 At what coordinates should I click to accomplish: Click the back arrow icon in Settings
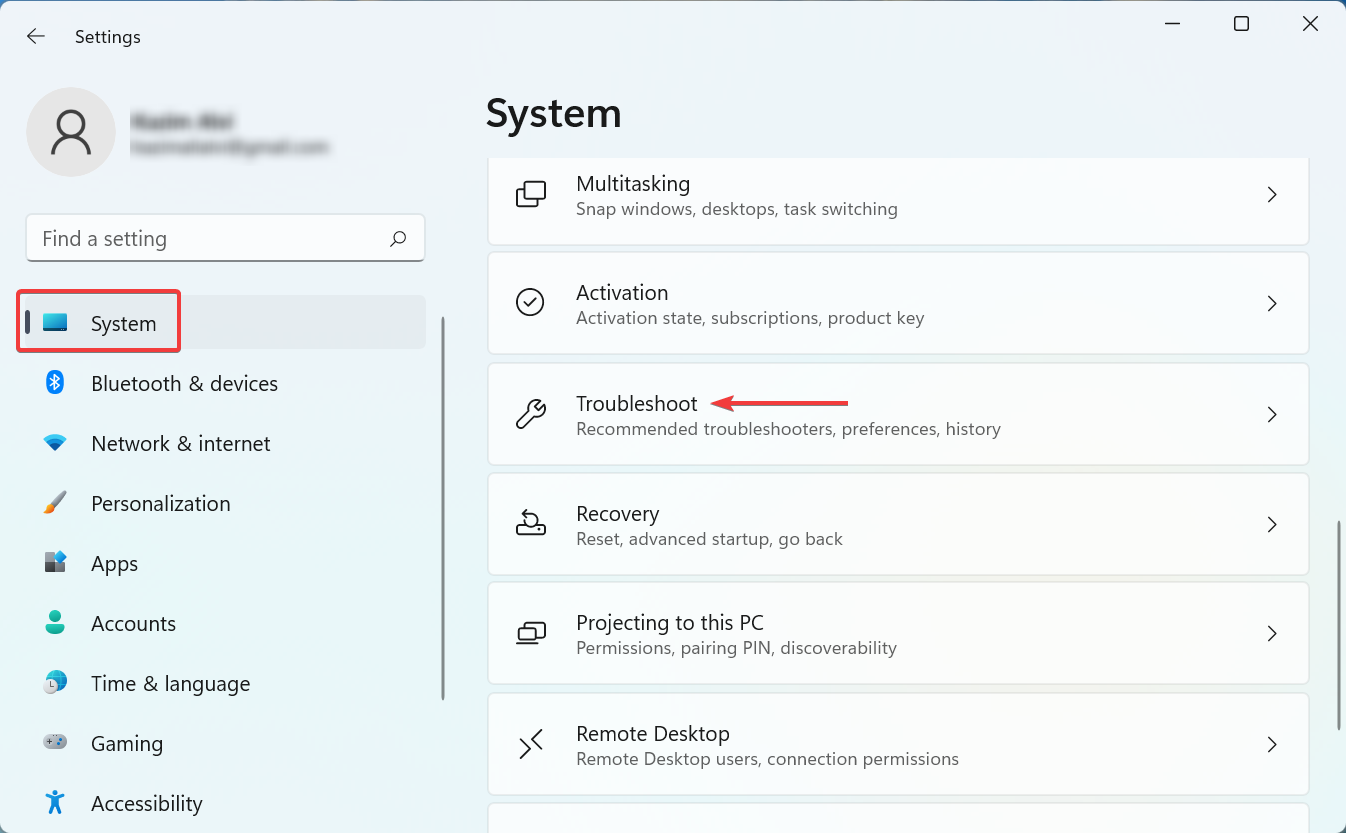[36, 37]
